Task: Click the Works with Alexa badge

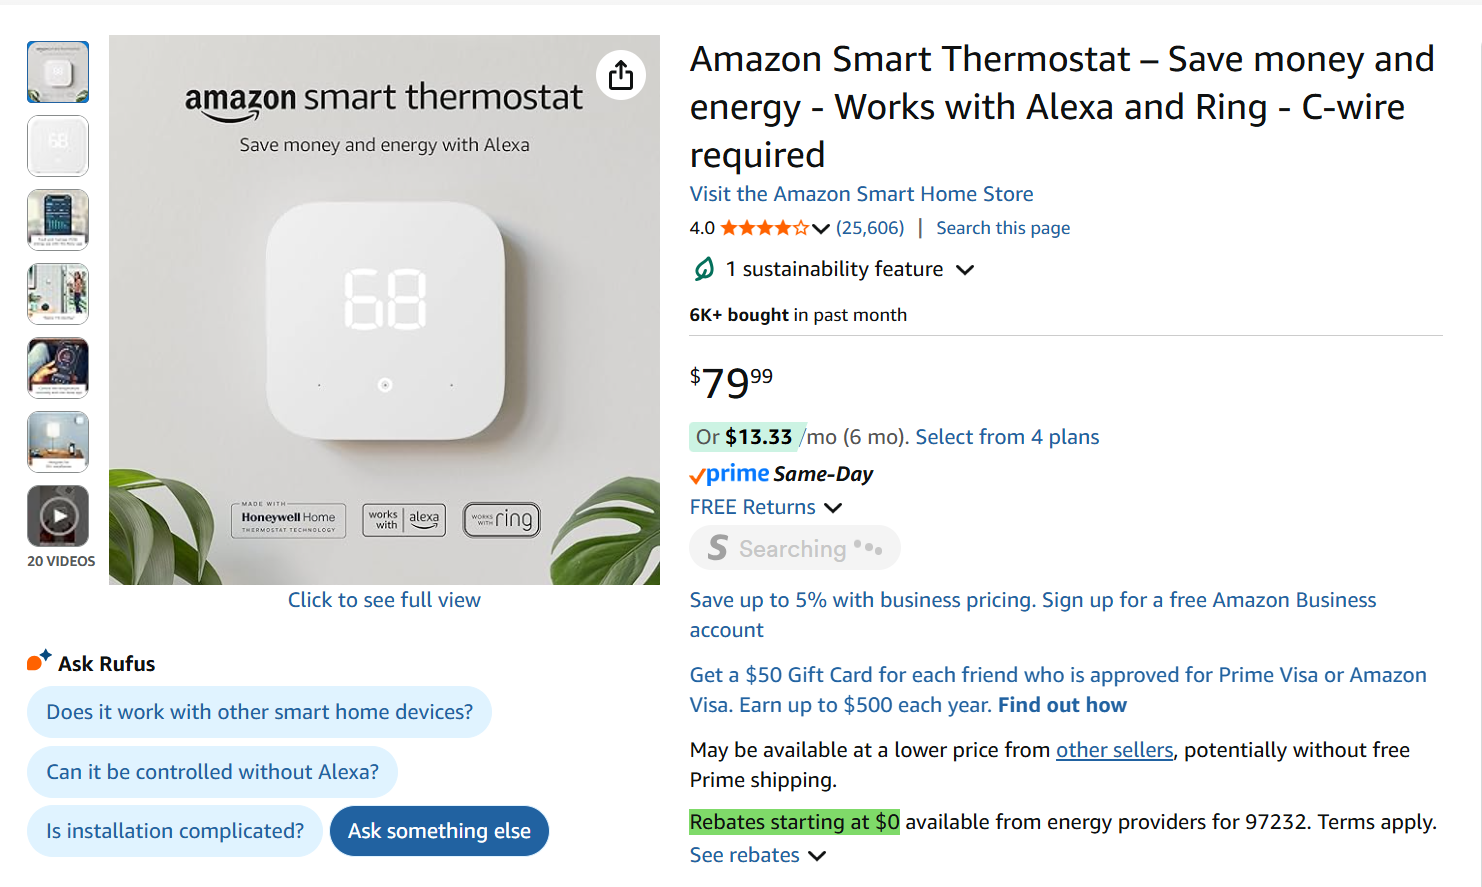Action: (x=403, y=520)
